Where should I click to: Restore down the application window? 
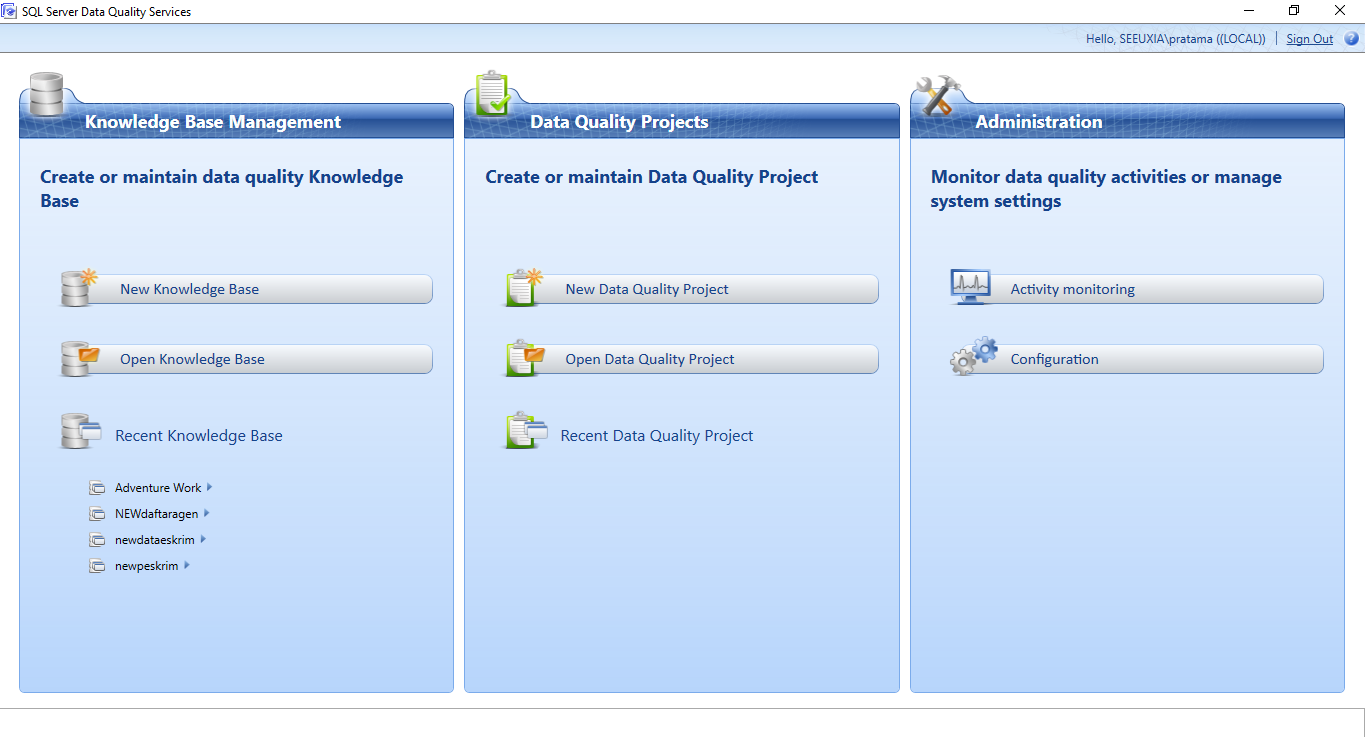pos(1294,11)
